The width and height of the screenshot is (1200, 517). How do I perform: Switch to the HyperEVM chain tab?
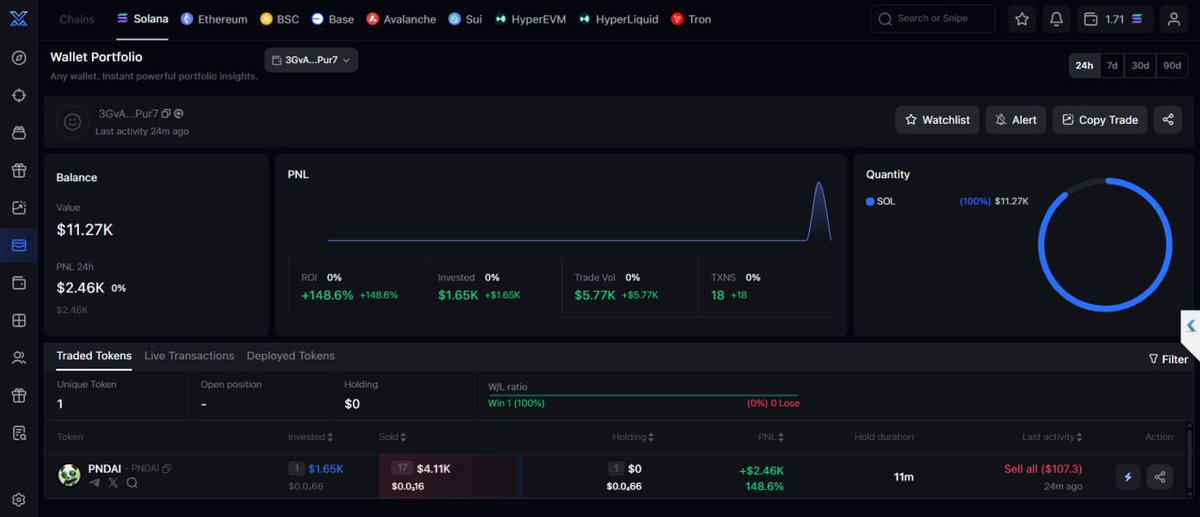[530, 19]
